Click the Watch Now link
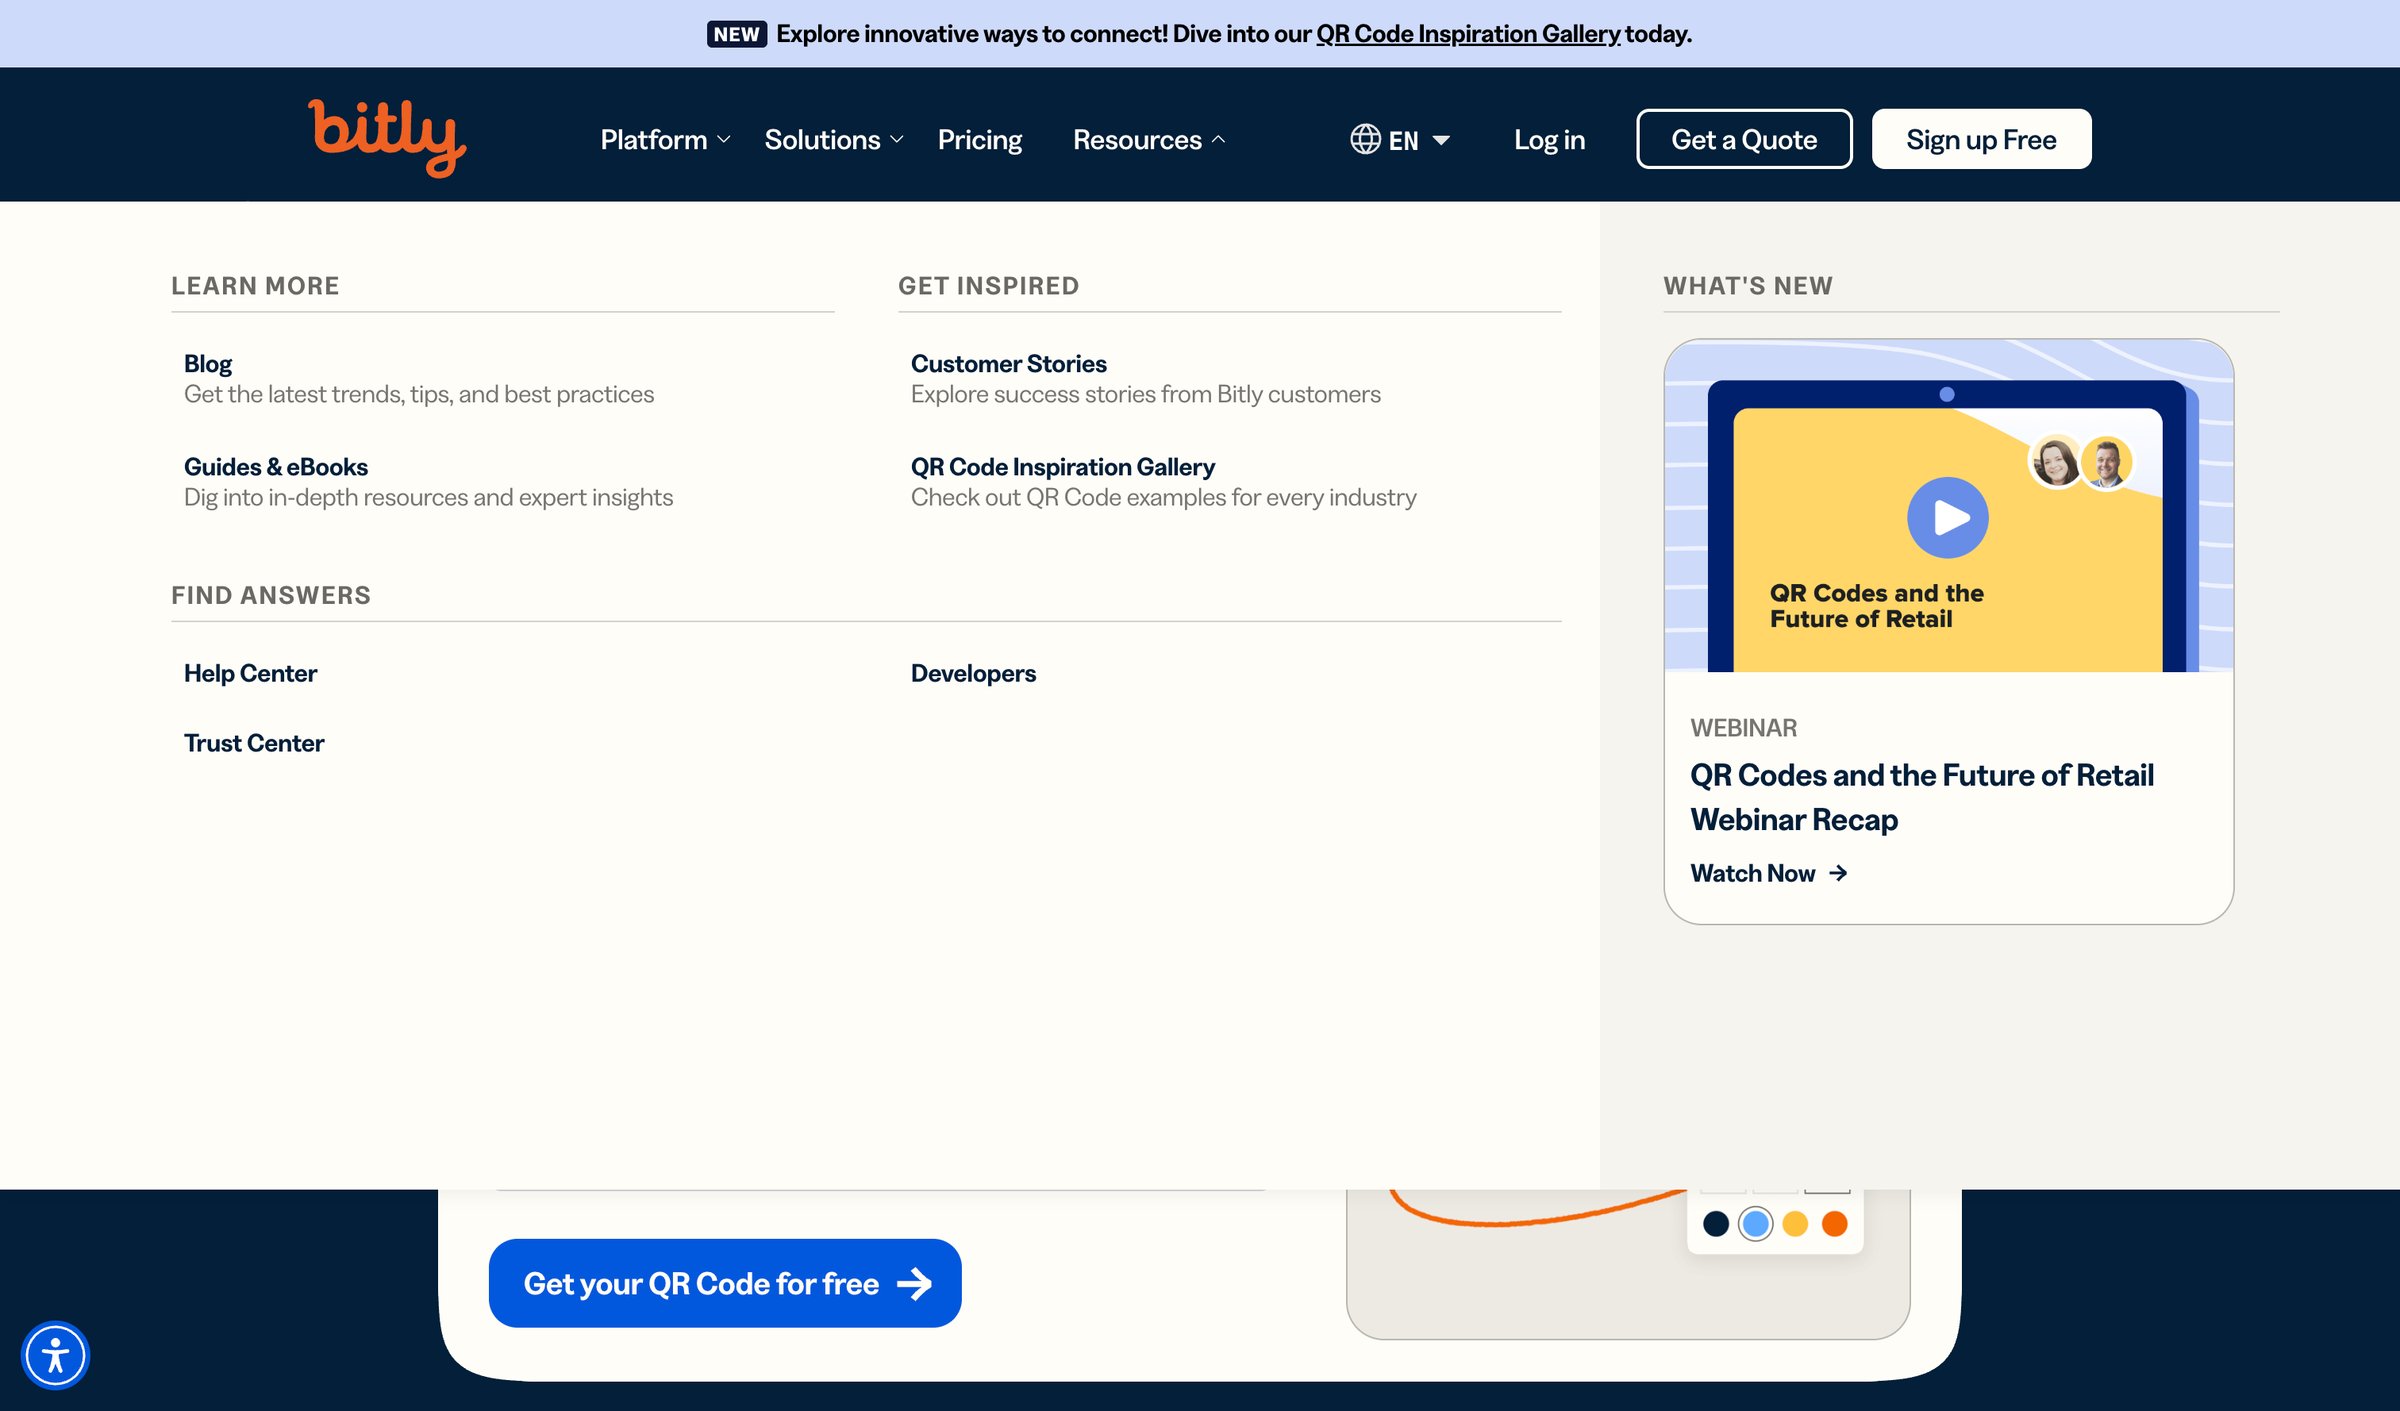This screenshot has height=1411, width=2400. 1752,873
